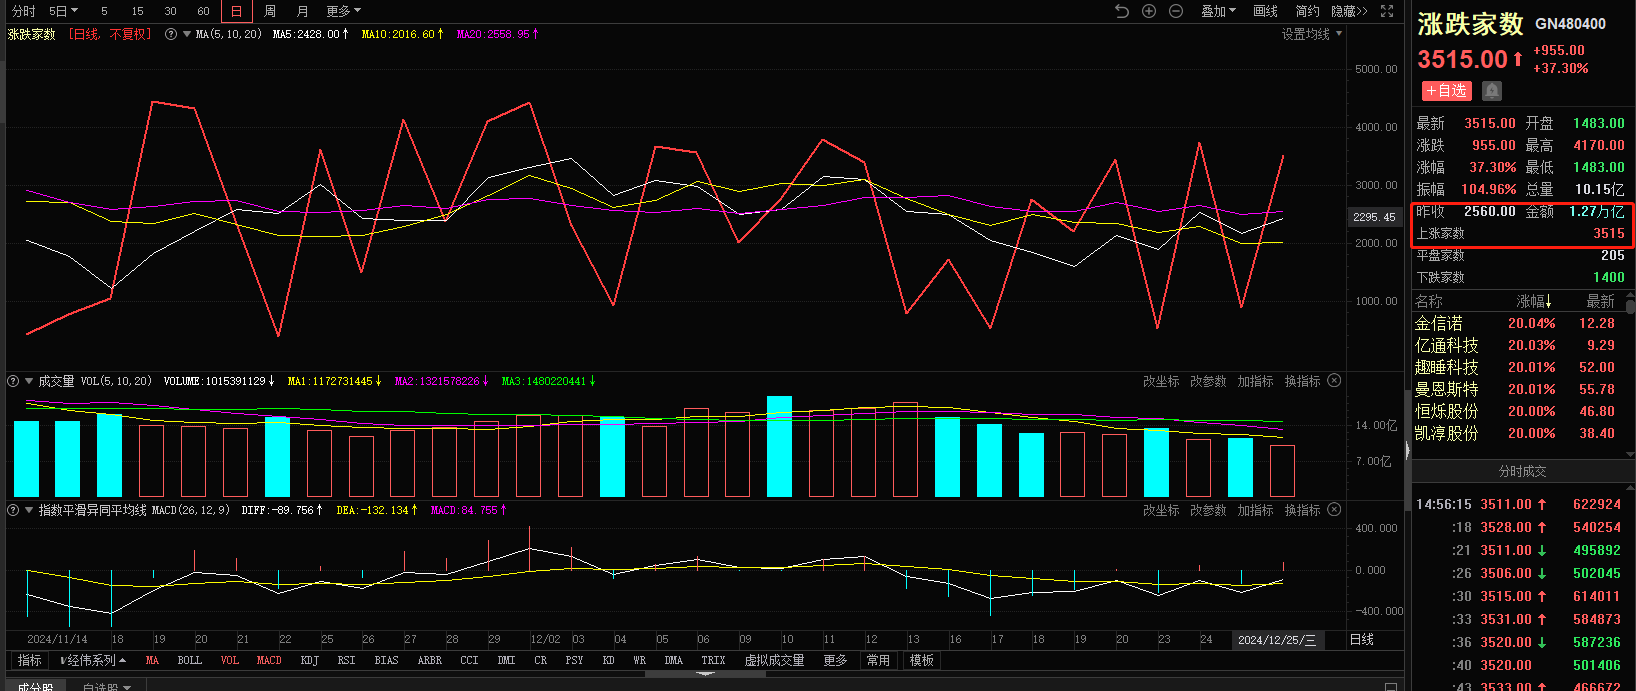Click 换指标 in the volume panel

pos(1302,381)
